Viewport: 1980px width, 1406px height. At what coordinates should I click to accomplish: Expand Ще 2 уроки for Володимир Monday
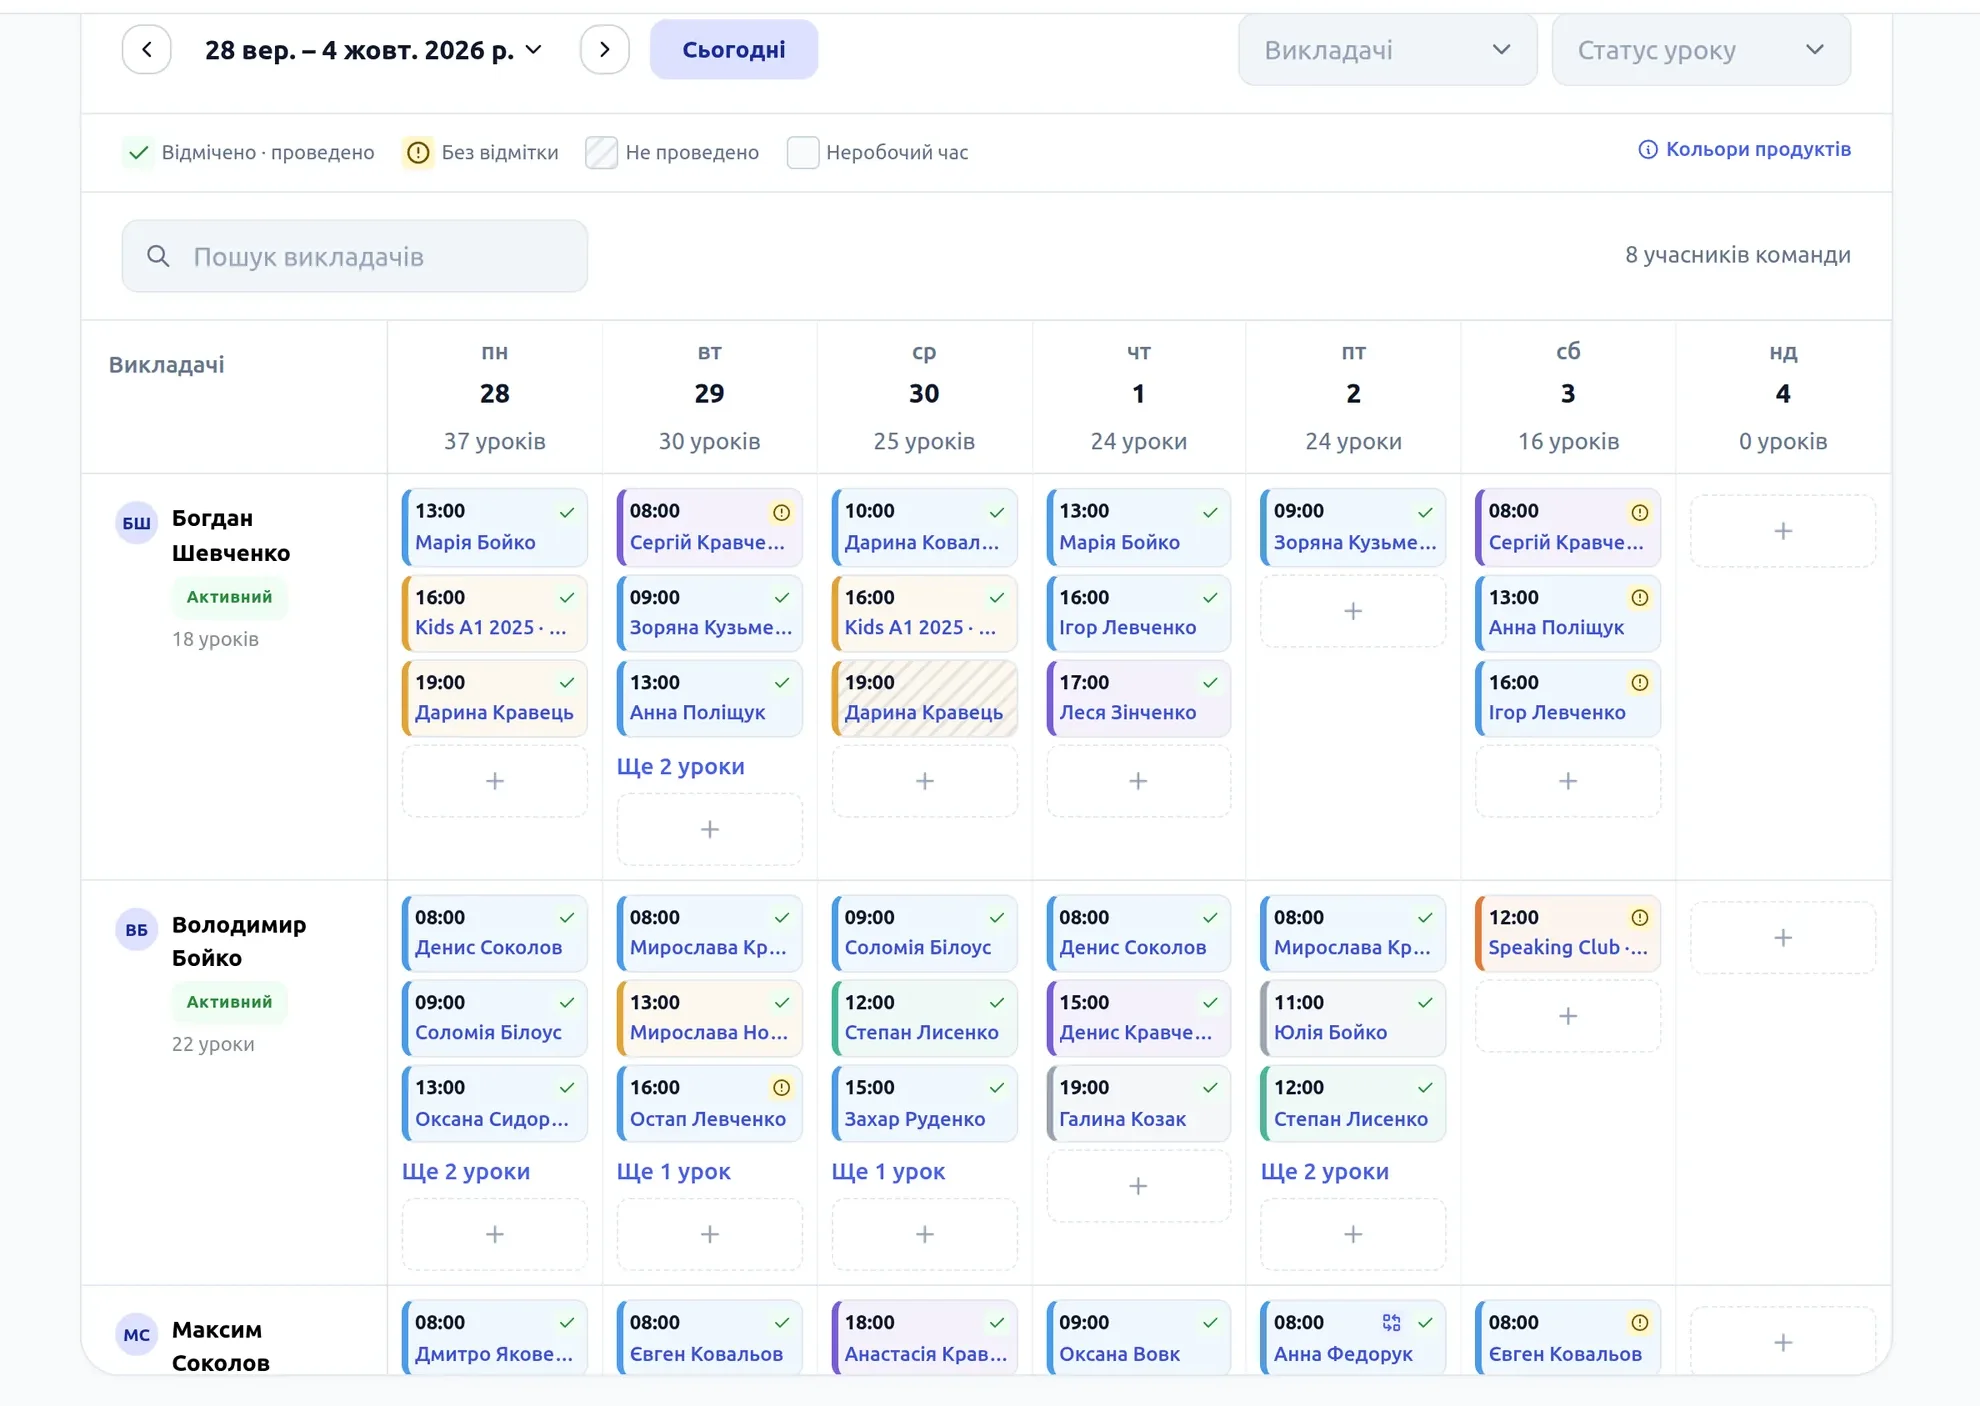(465, 1171)
